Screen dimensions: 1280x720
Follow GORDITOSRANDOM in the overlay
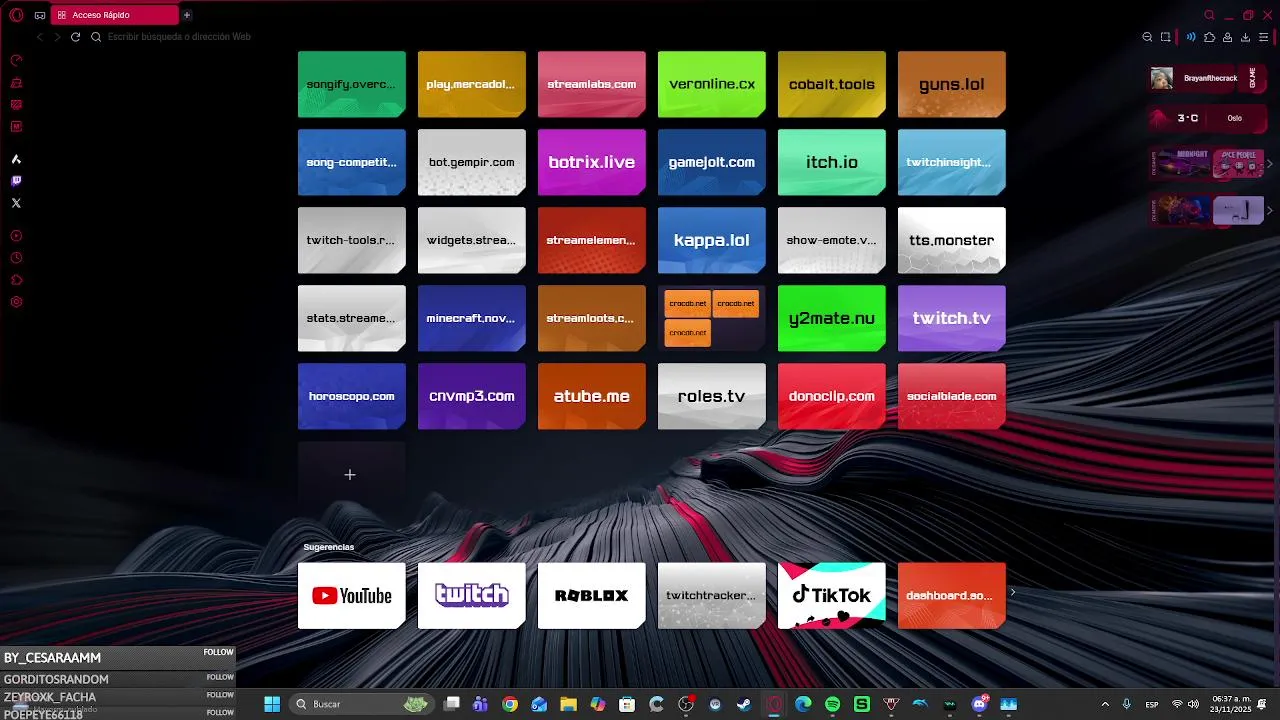click(x=220, y=677)
